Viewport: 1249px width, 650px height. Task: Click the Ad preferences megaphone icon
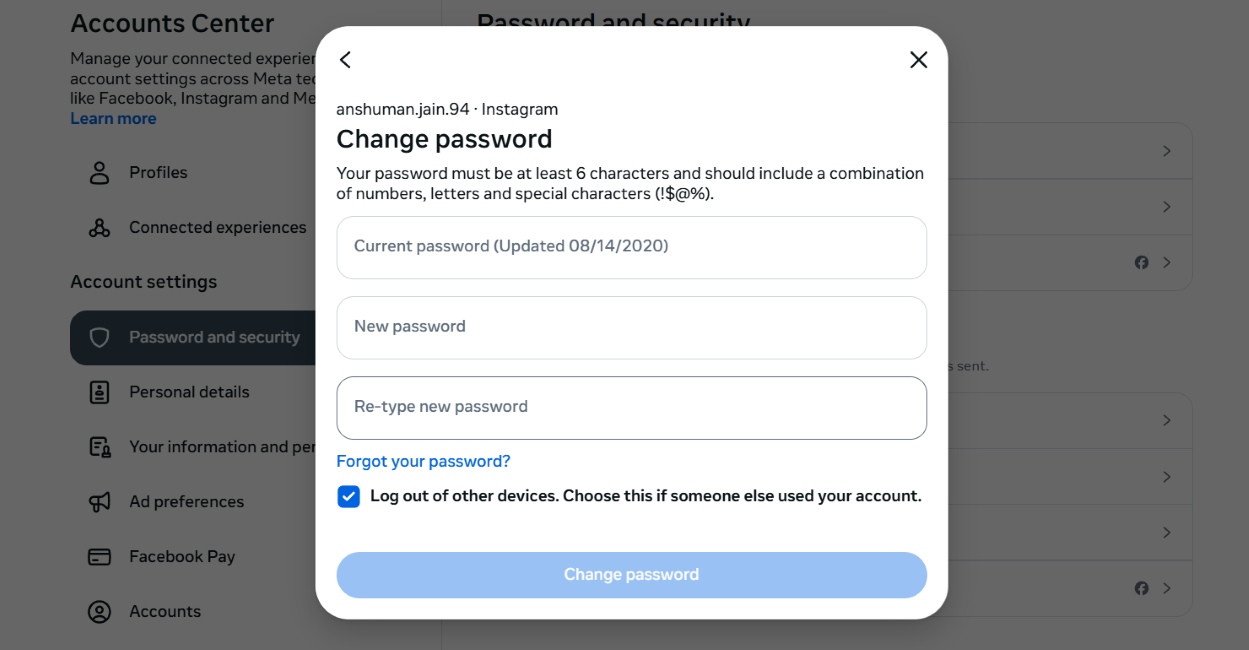(x=97, y=501)
